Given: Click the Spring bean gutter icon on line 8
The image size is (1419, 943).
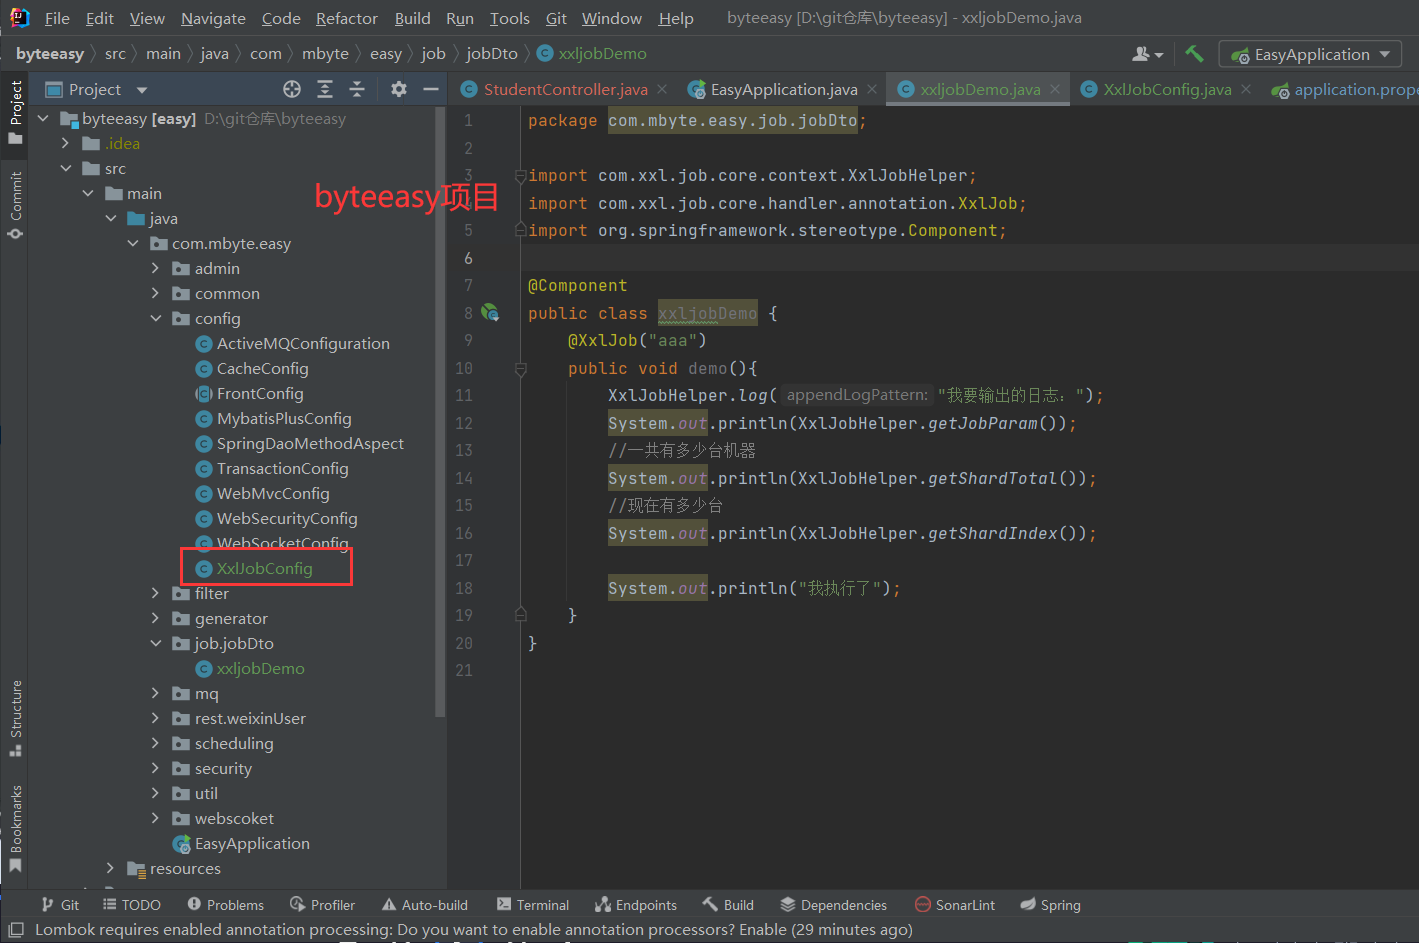Looking at the screenshot, I should coord(490,313).
